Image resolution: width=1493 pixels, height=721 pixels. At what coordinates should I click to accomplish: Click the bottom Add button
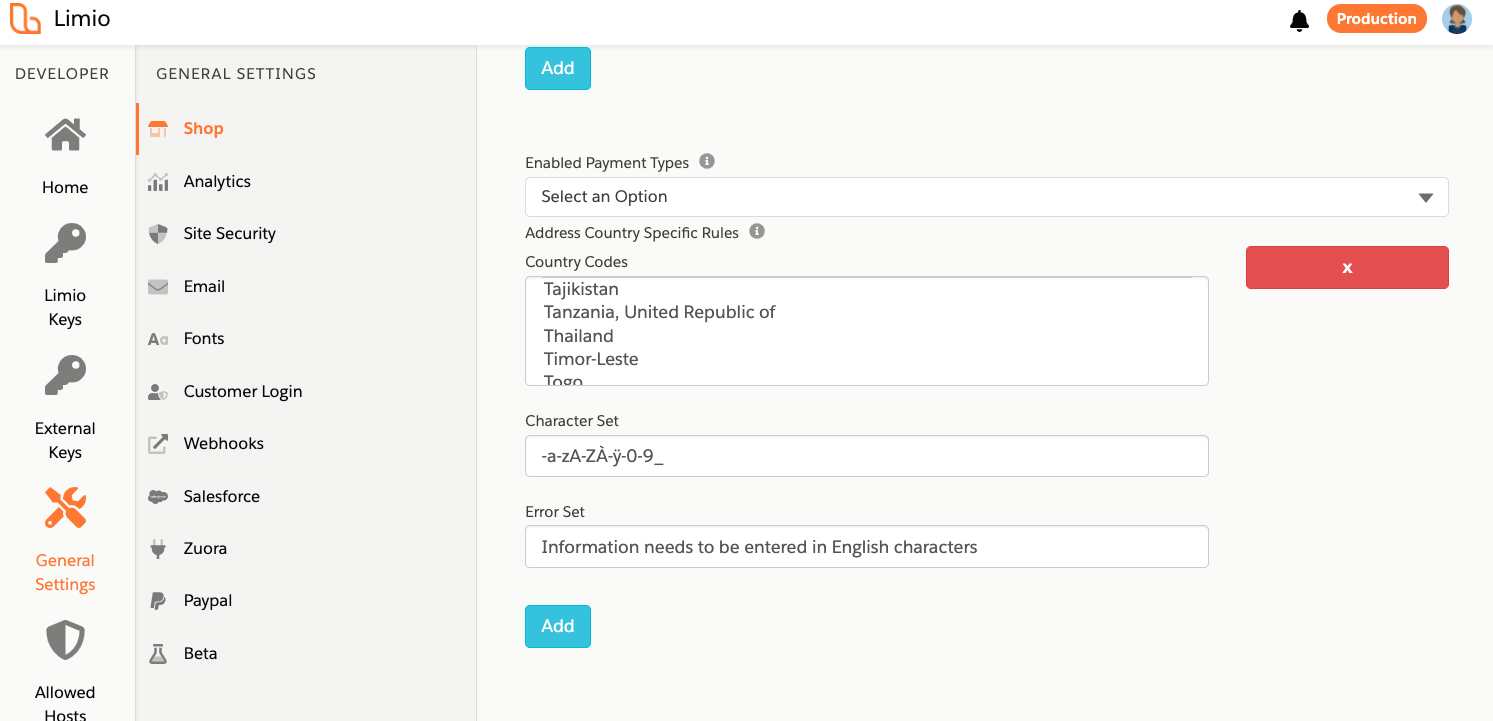pos(557,626)
